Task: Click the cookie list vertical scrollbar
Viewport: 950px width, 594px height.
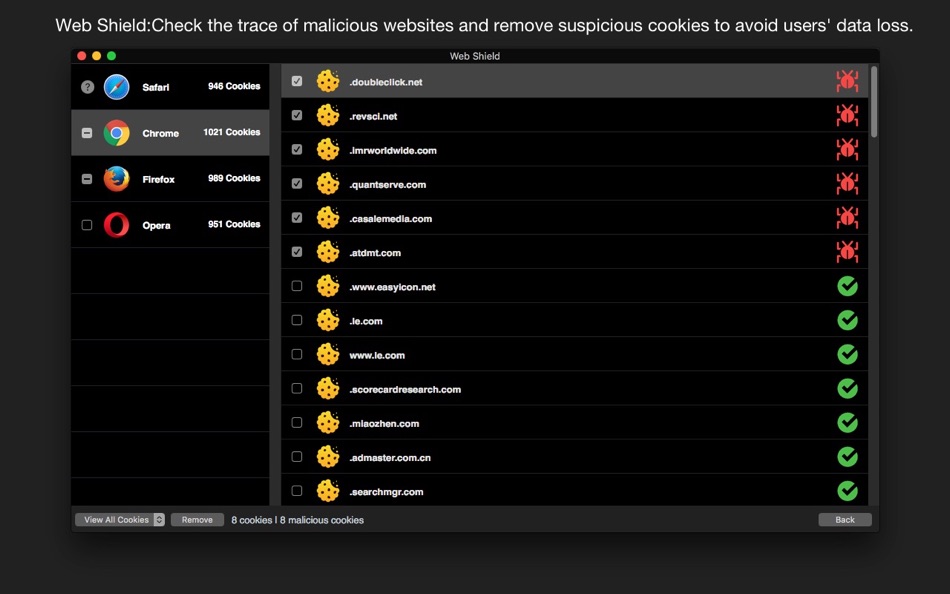Action: (x=874, y=102)
